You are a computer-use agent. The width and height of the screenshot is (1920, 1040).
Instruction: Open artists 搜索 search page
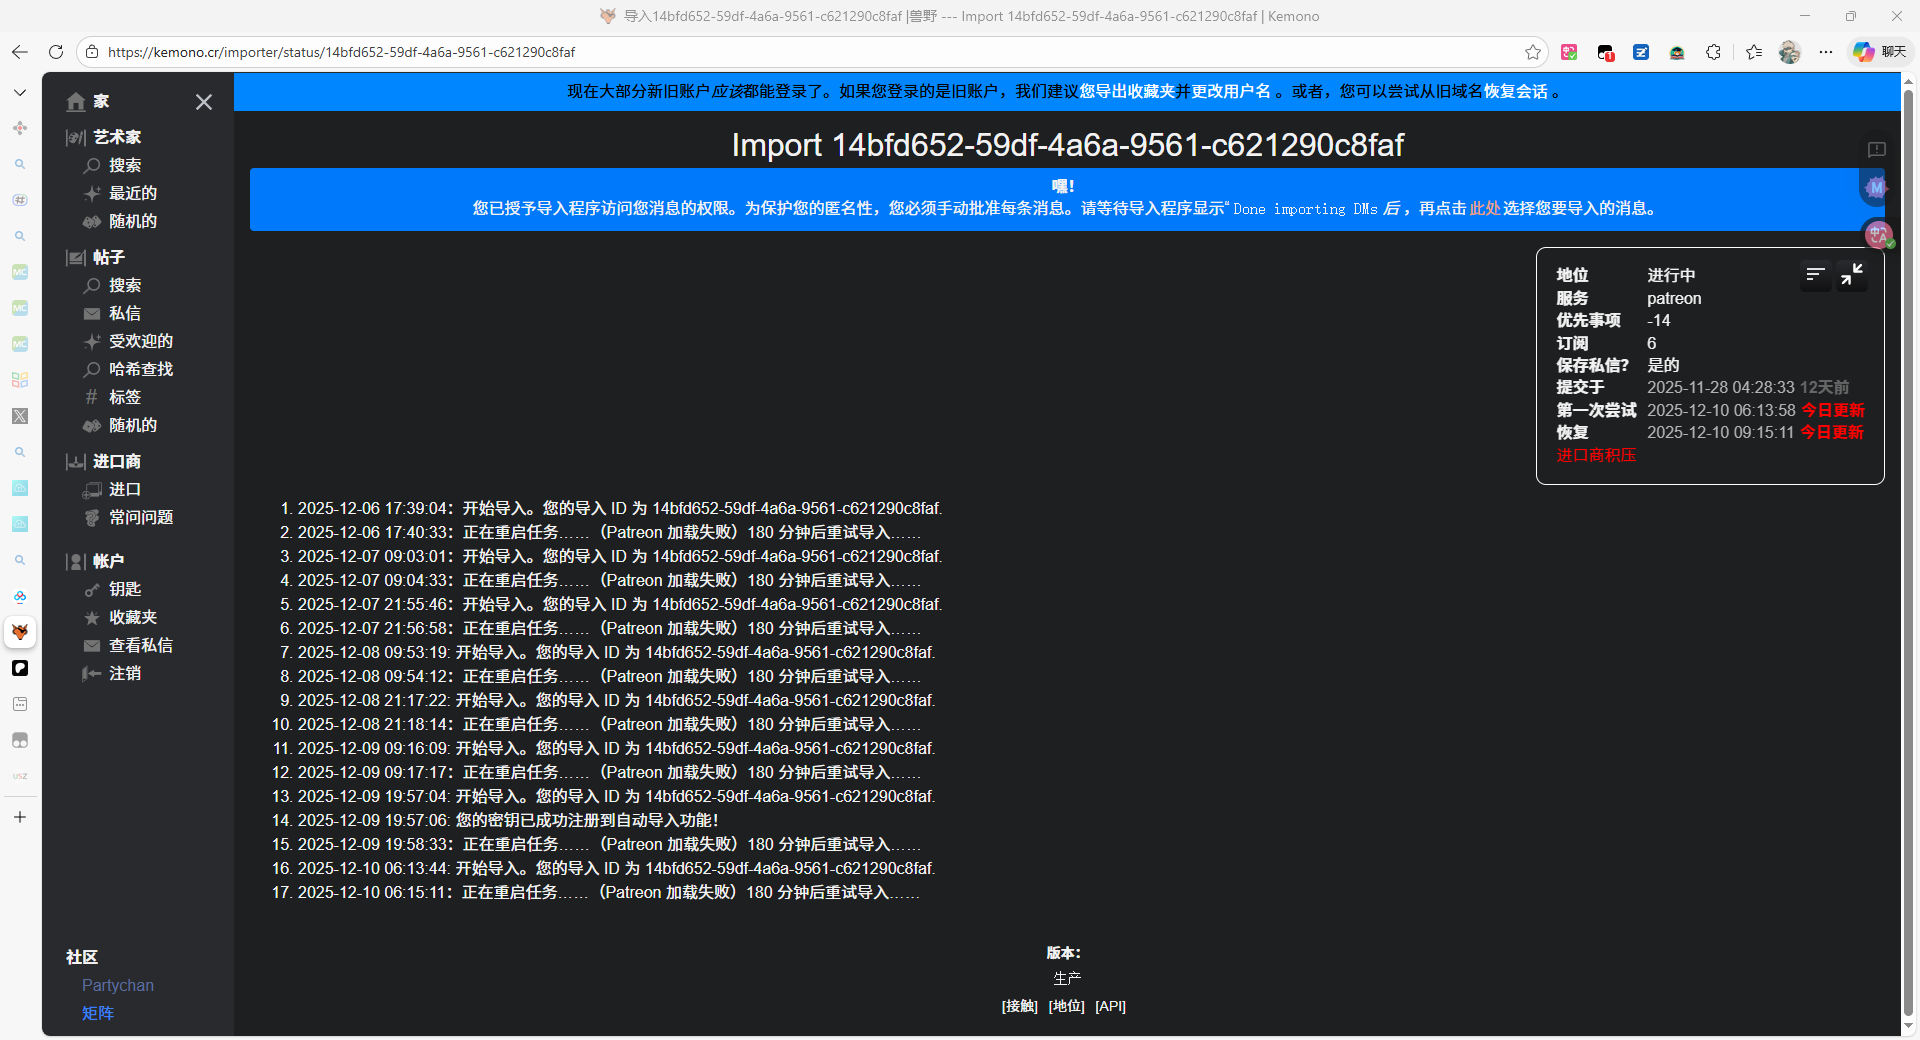(124, 166)
